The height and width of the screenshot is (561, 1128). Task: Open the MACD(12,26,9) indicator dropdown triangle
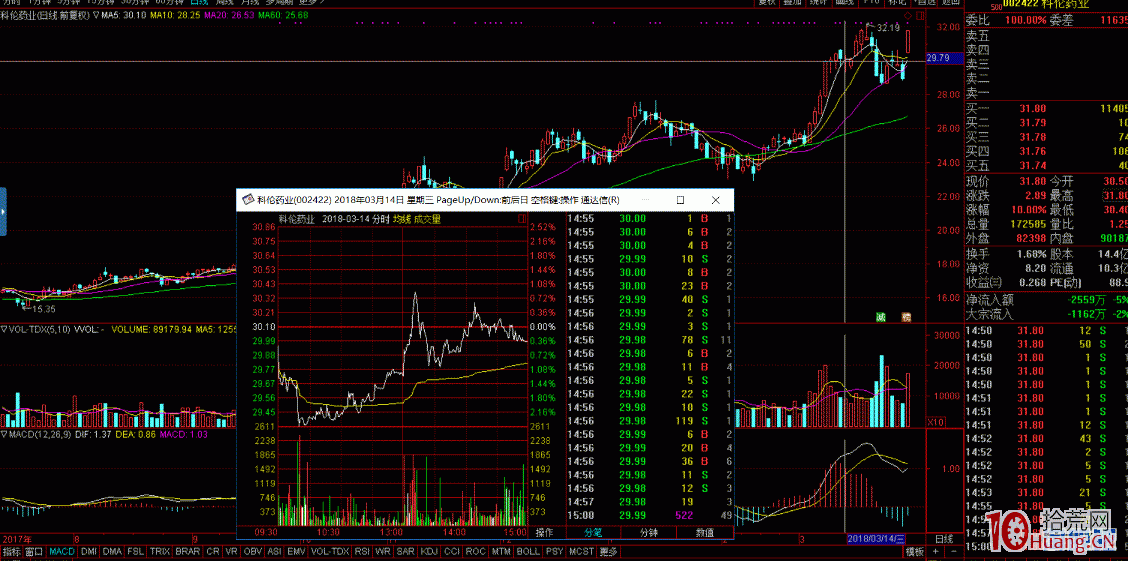pos(4,435)
